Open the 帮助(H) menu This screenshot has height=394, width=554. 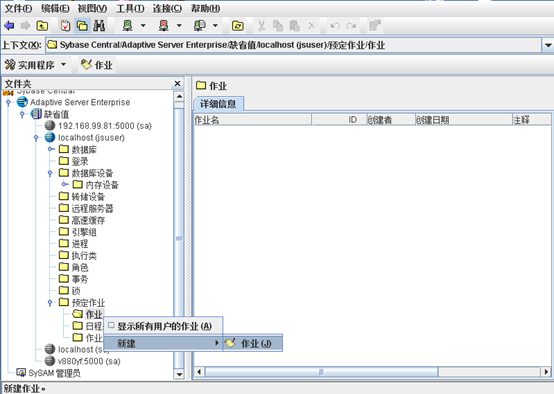205,8
